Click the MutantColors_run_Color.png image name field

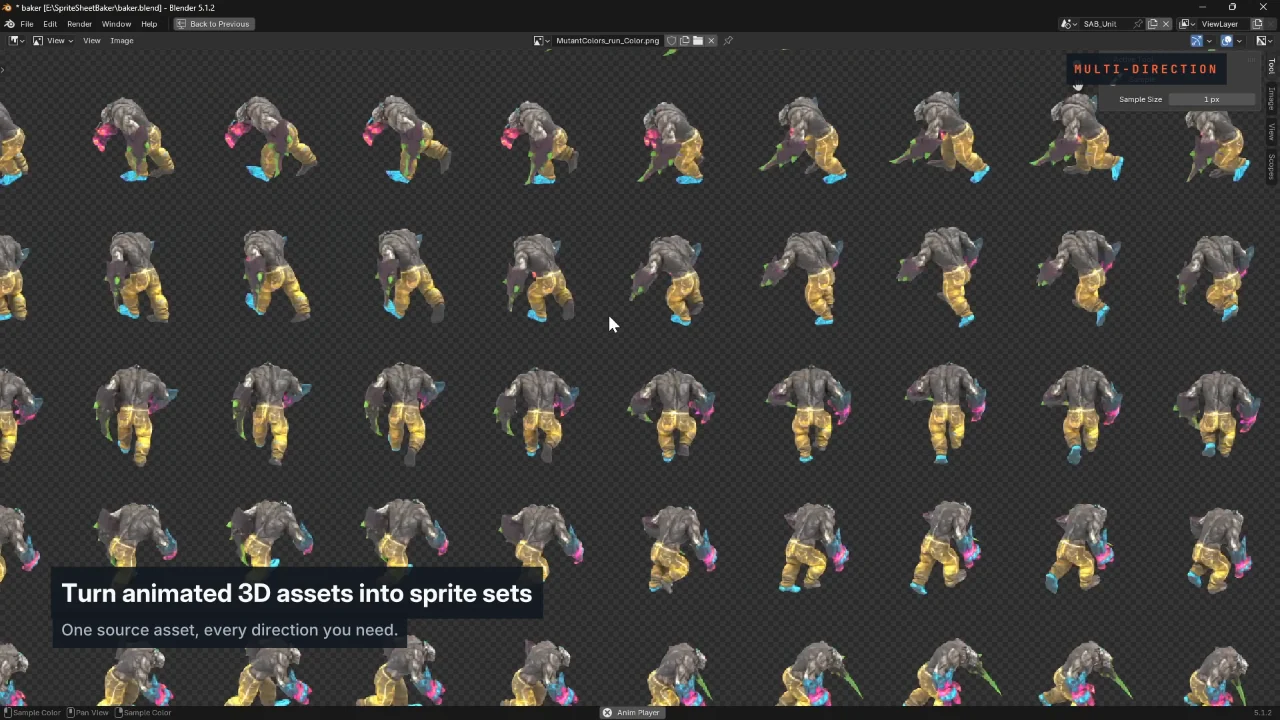(607, 41)
